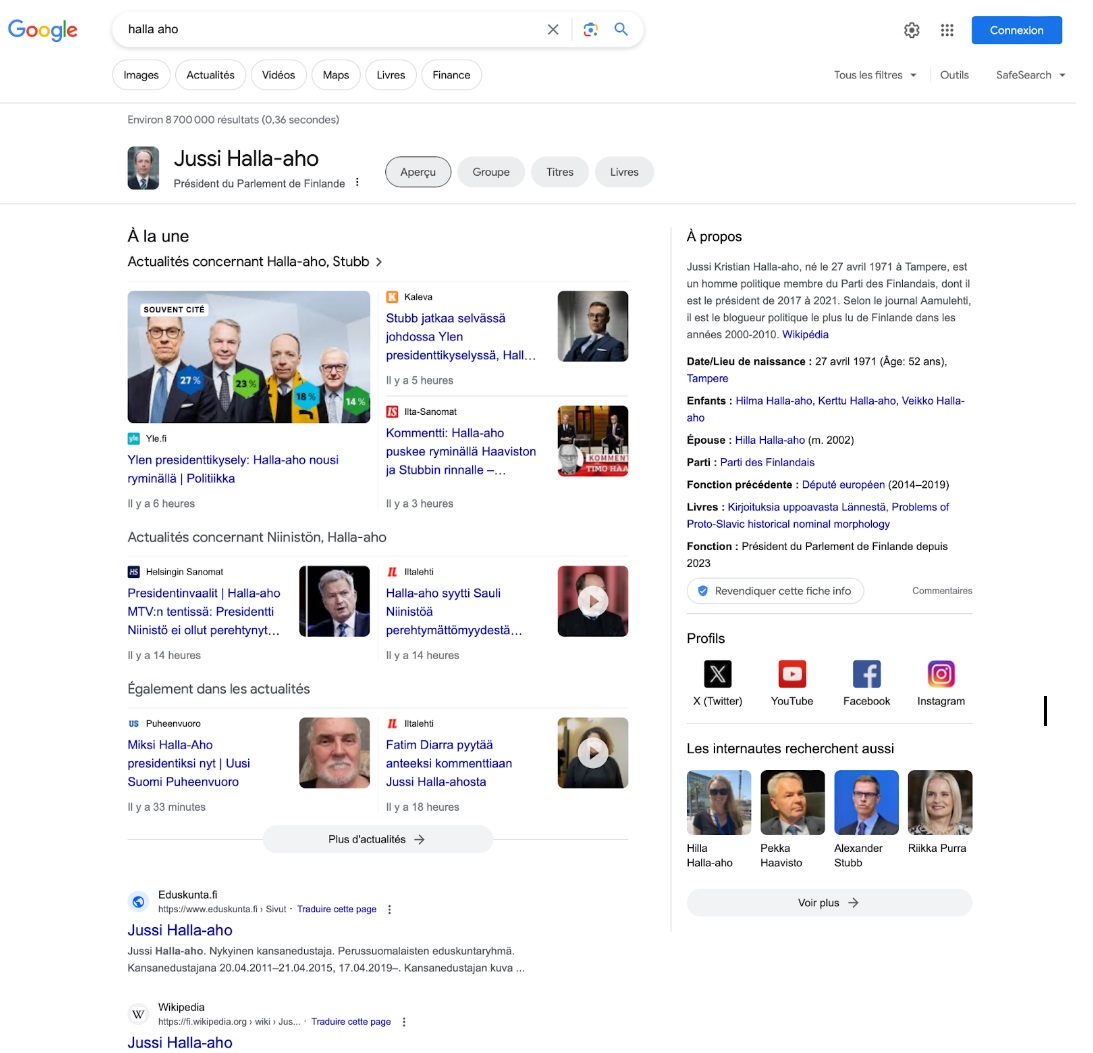Expand Actualités concernant Halla-aho, Stubb chevron
This screenshot has height=1053, width=1093.
379,262
